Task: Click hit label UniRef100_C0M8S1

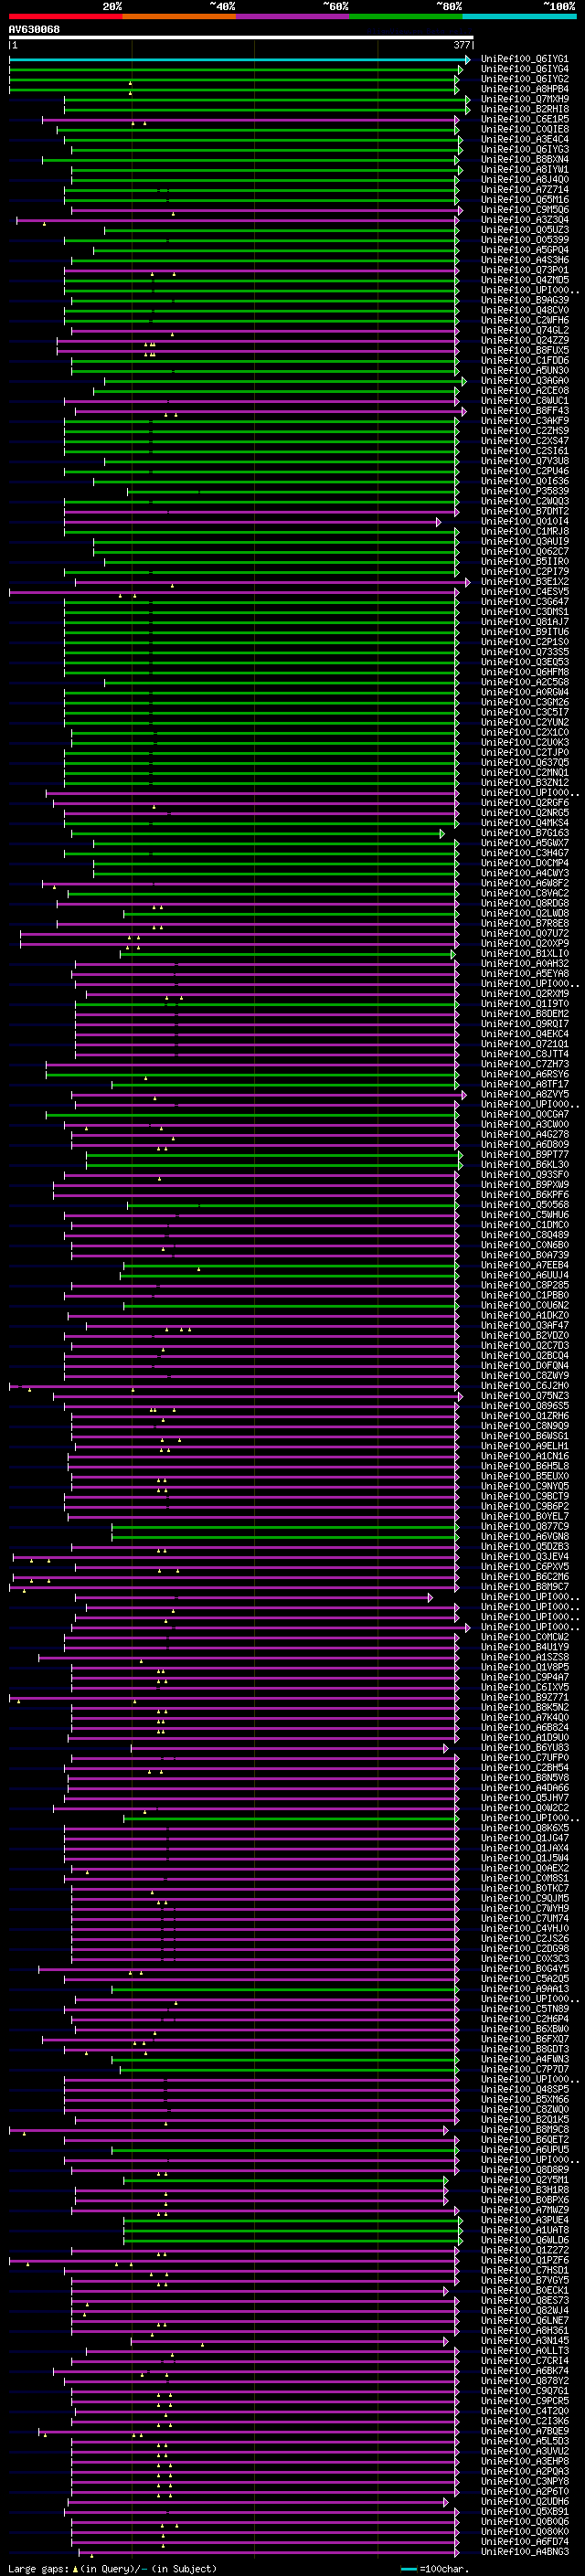Action: click(525, 1879)
